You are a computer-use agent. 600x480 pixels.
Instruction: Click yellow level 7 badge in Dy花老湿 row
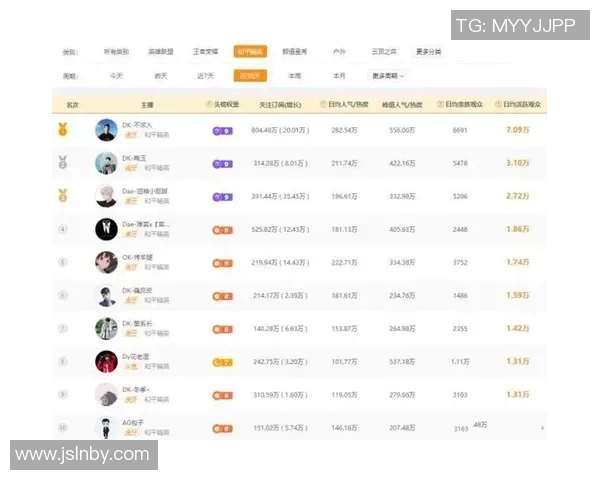pos(223,362)
